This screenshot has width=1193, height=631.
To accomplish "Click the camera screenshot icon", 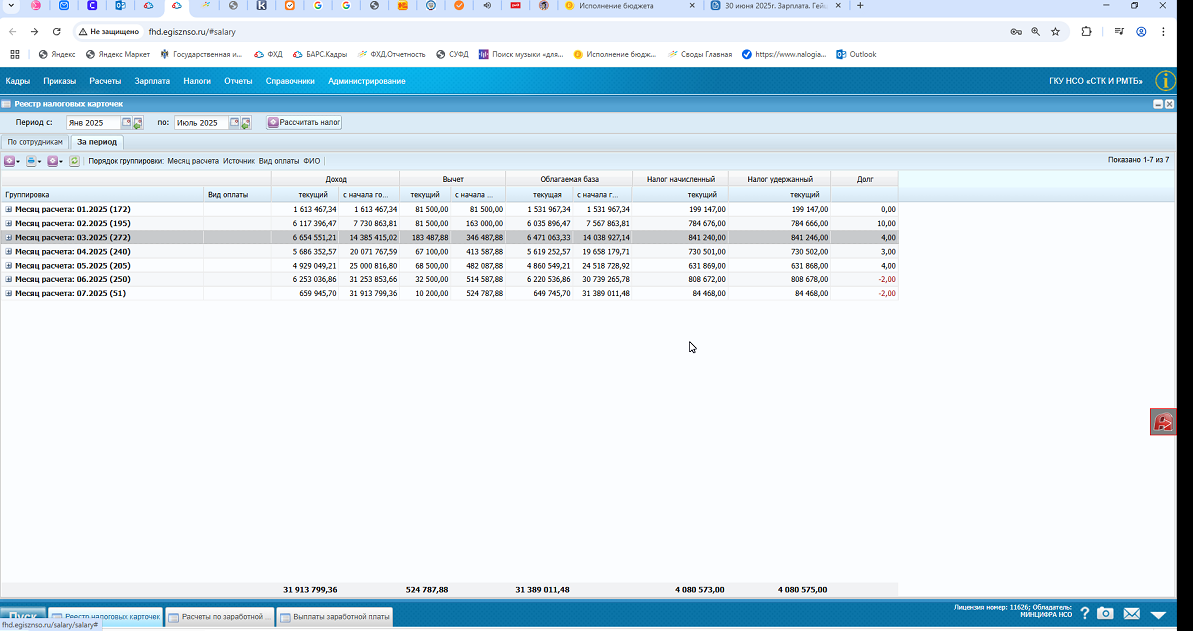I will [1106, 613].
